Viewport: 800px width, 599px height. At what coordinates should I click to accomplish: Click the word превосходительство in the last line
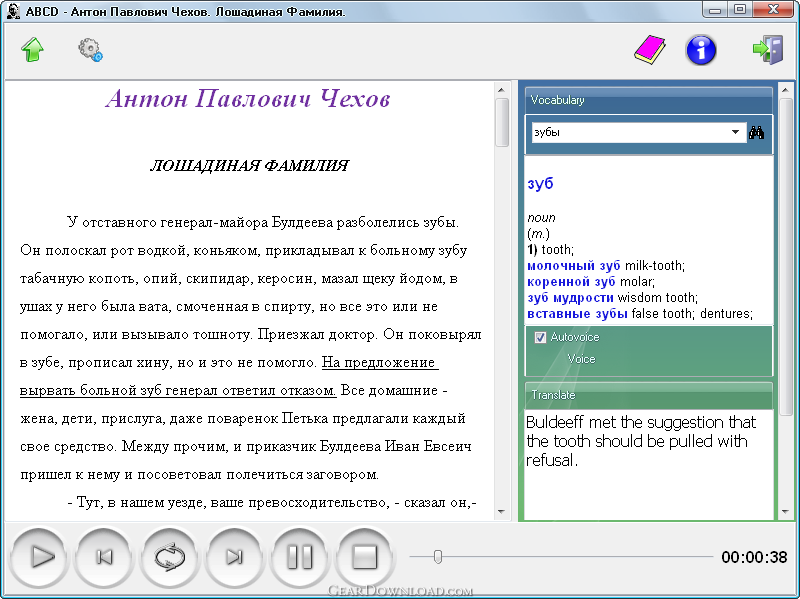tap(319, 503)
